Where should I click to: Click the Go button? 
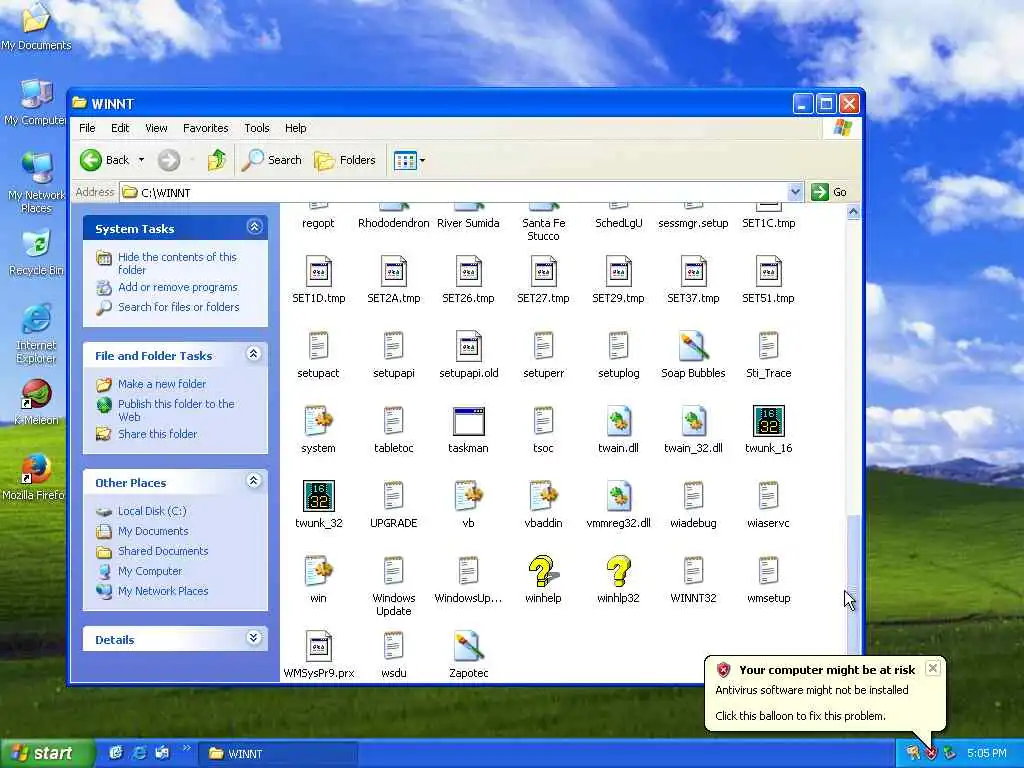[829, 192]
